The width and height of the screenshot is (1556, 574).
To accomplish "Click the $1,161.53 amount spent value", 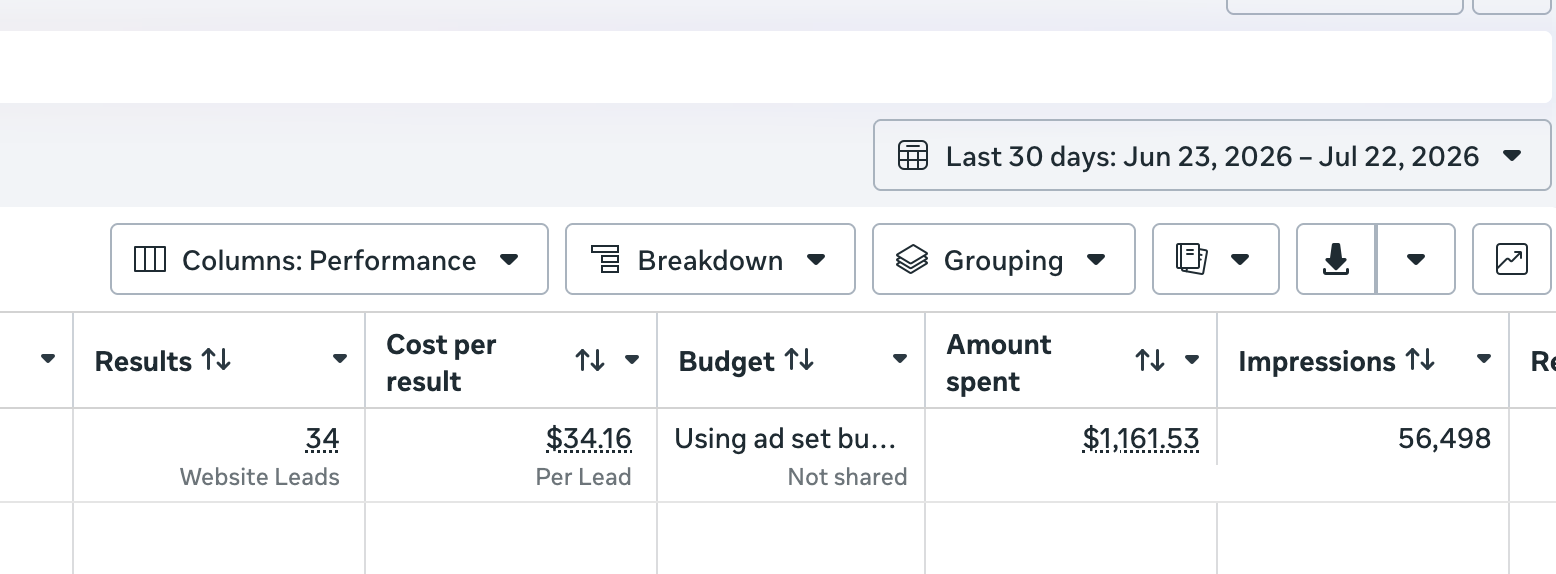I will [x=1141, y=439].
